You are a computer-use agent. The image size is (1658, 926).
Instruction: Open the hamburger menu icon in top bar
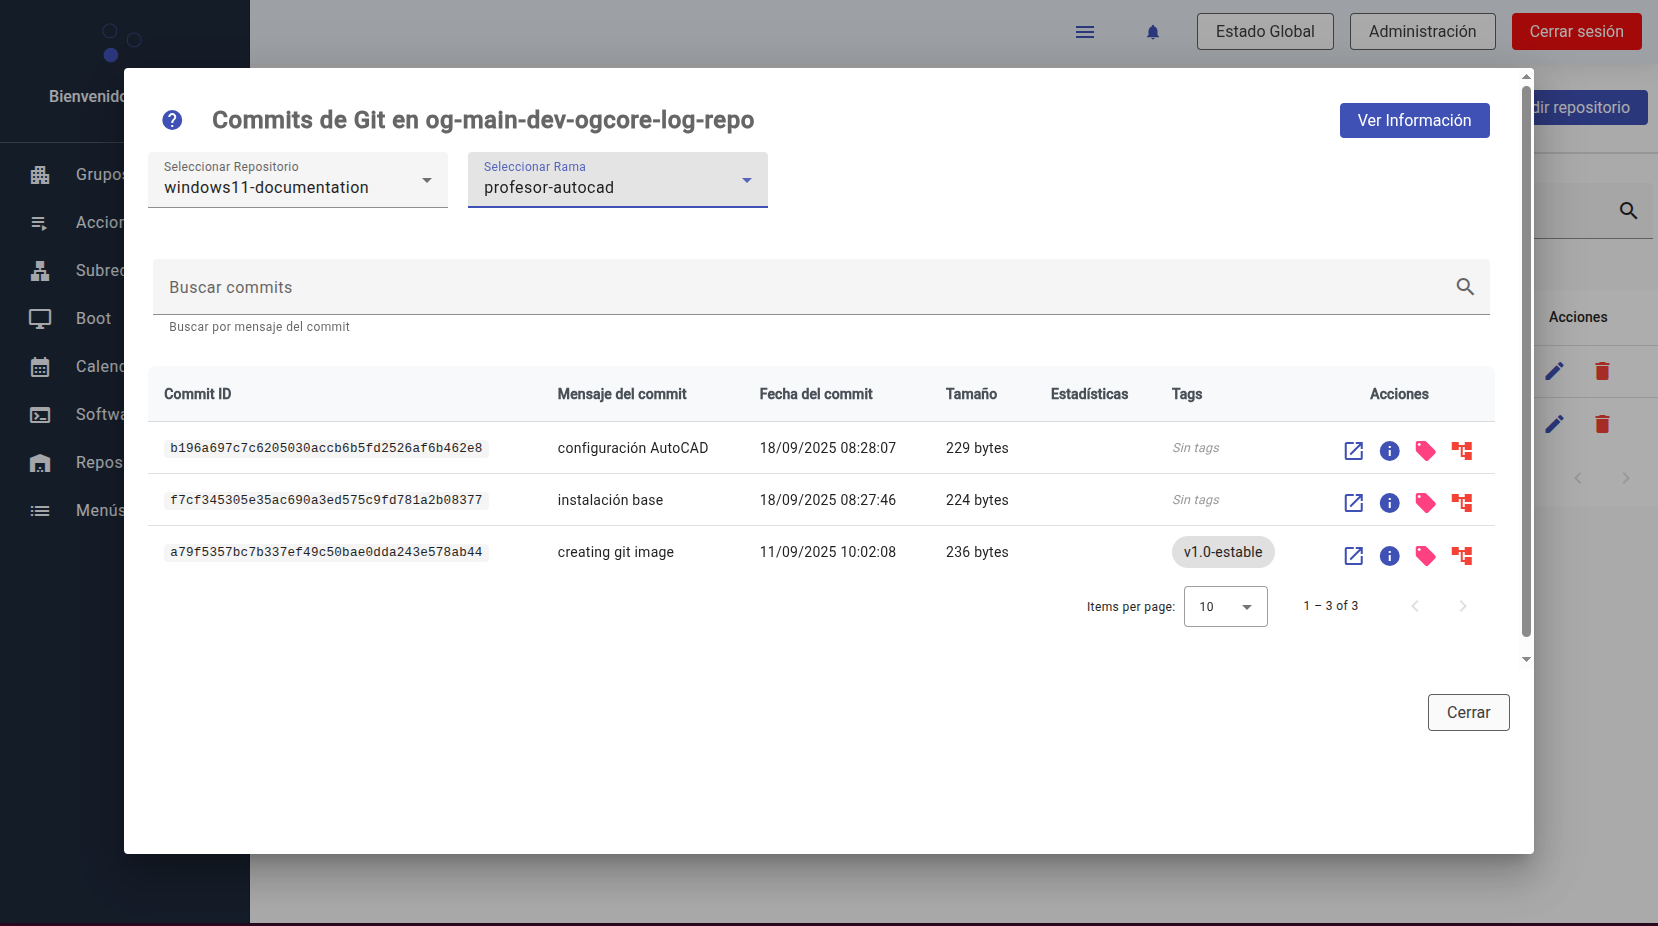point(1084,32)
